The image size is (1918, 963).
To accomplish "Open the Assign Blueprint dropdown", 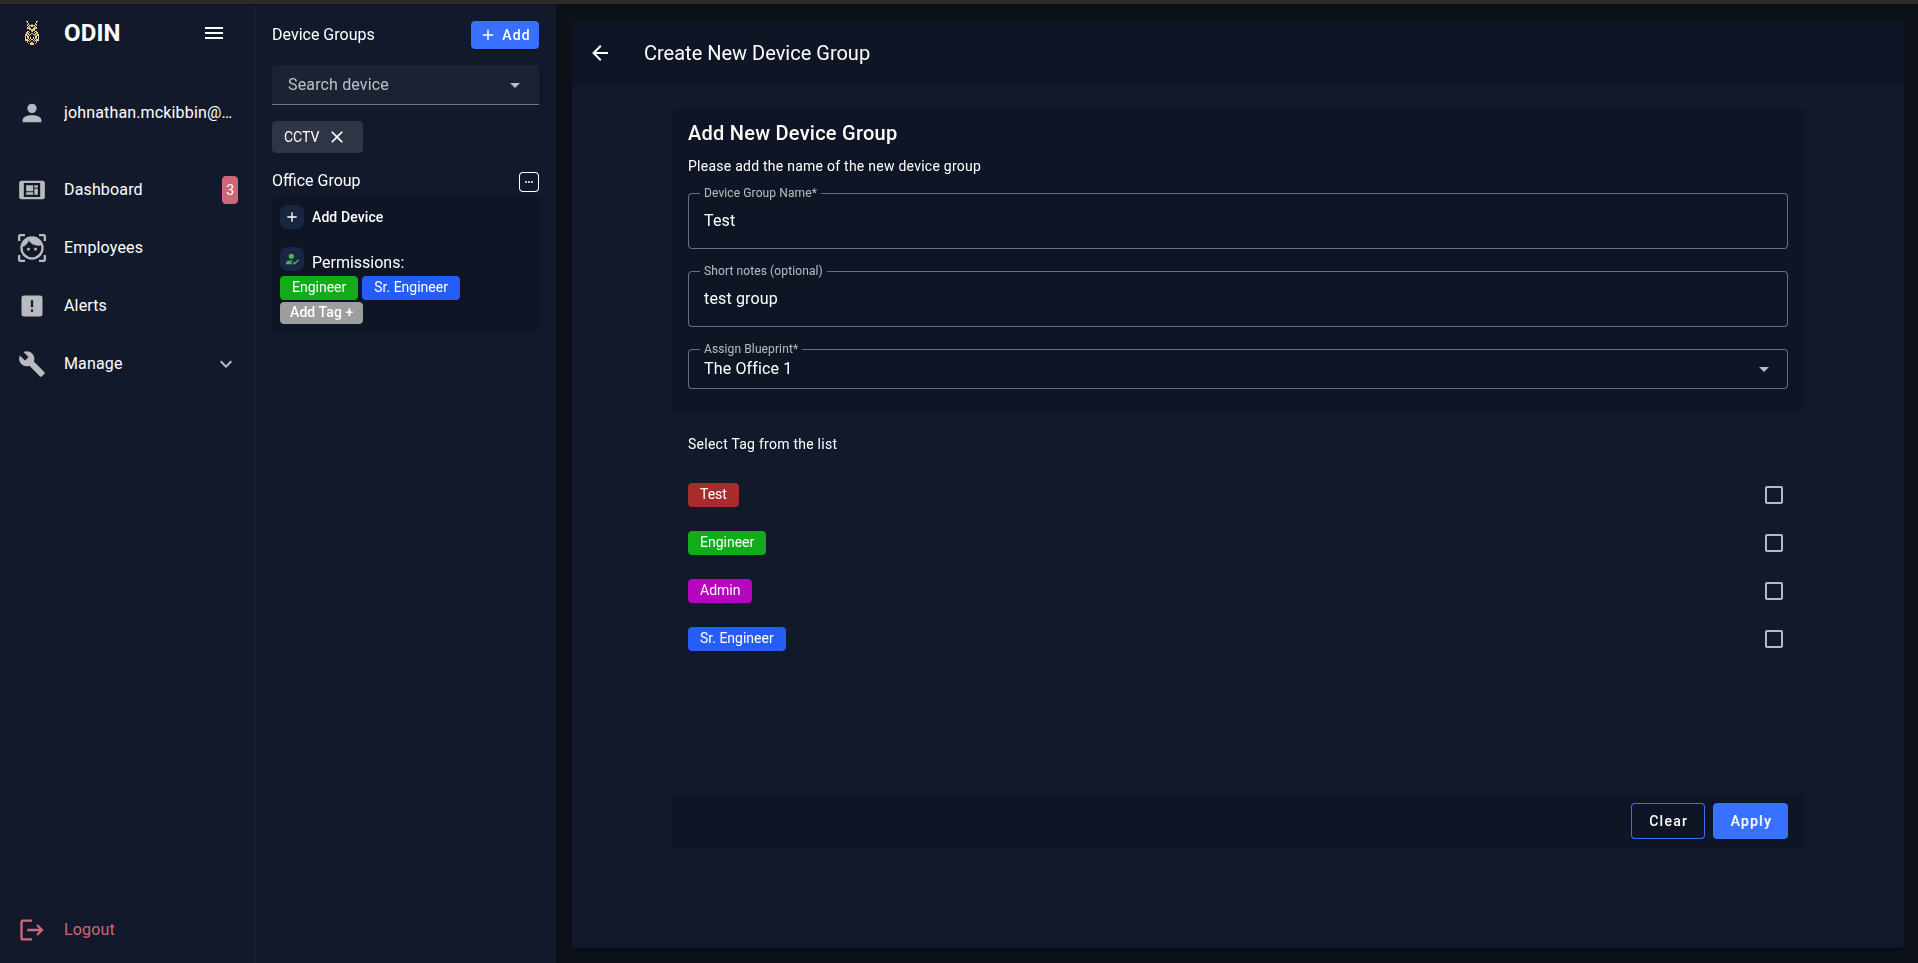I will point(1763,369).
